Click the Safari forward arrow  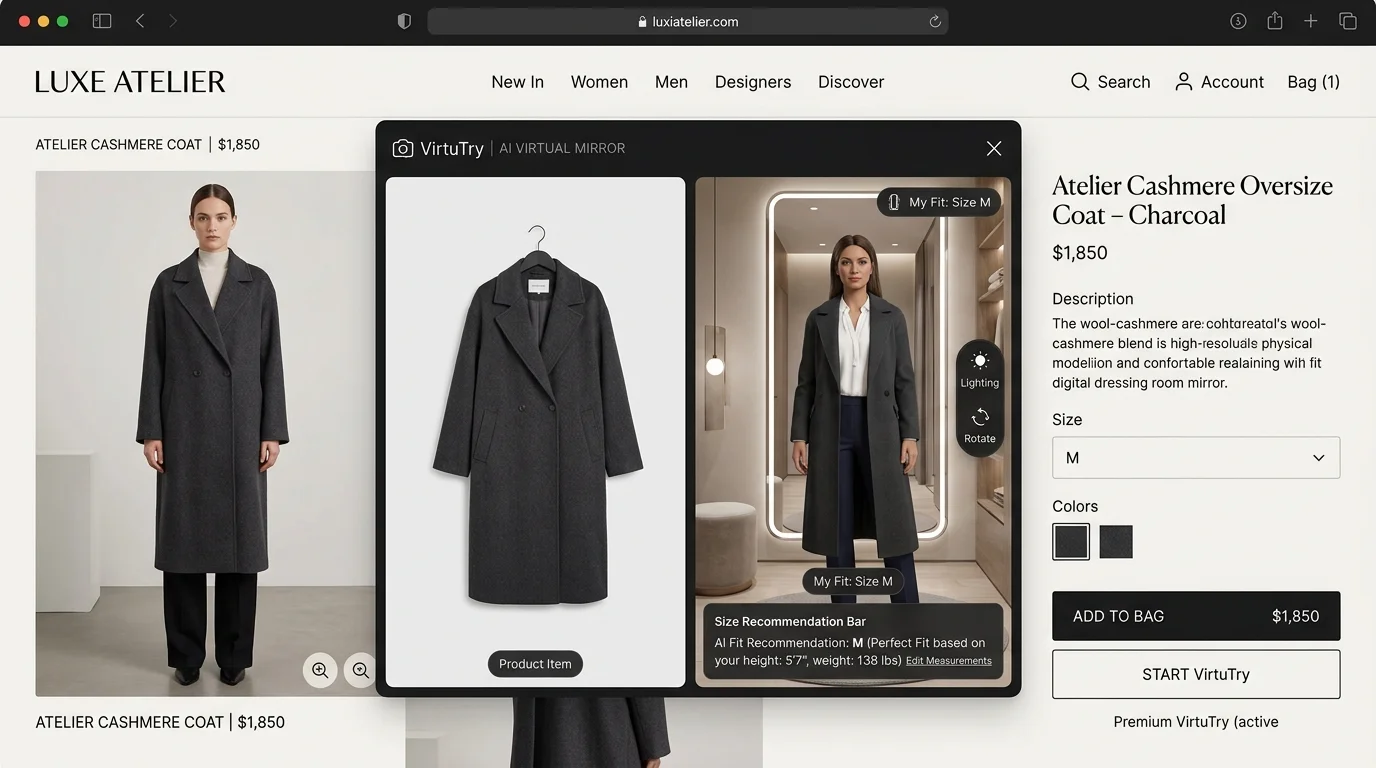pyautogui.click(x=173, y=21)
